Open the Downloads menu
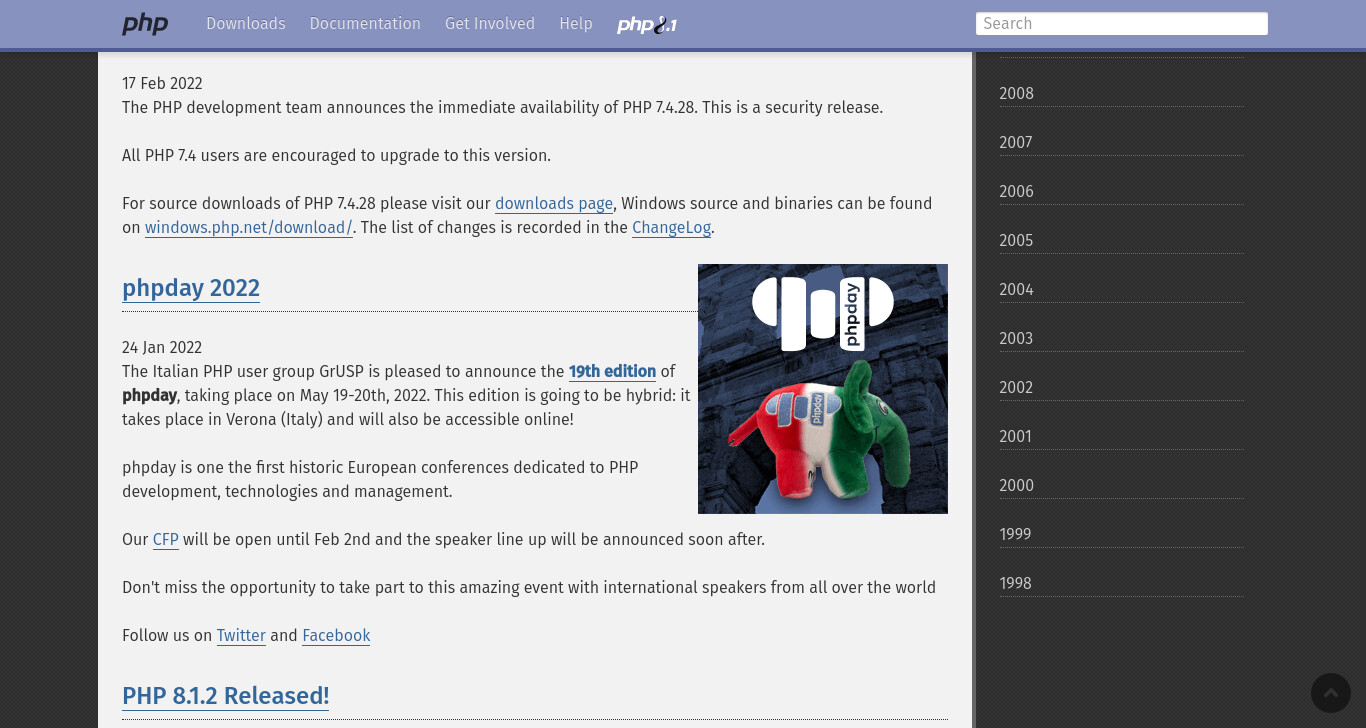This screenshot has height=728, width=1366. pyautogui.click(x=246, y=24)
